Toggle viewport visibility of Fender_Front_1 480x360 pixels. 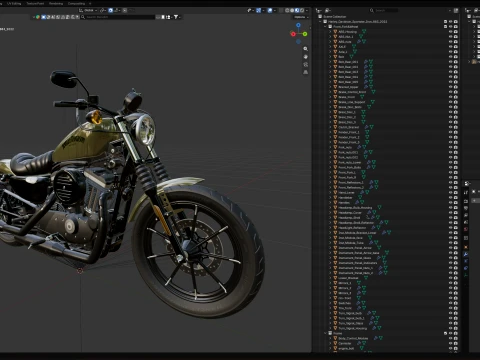[x=451, y=132]
